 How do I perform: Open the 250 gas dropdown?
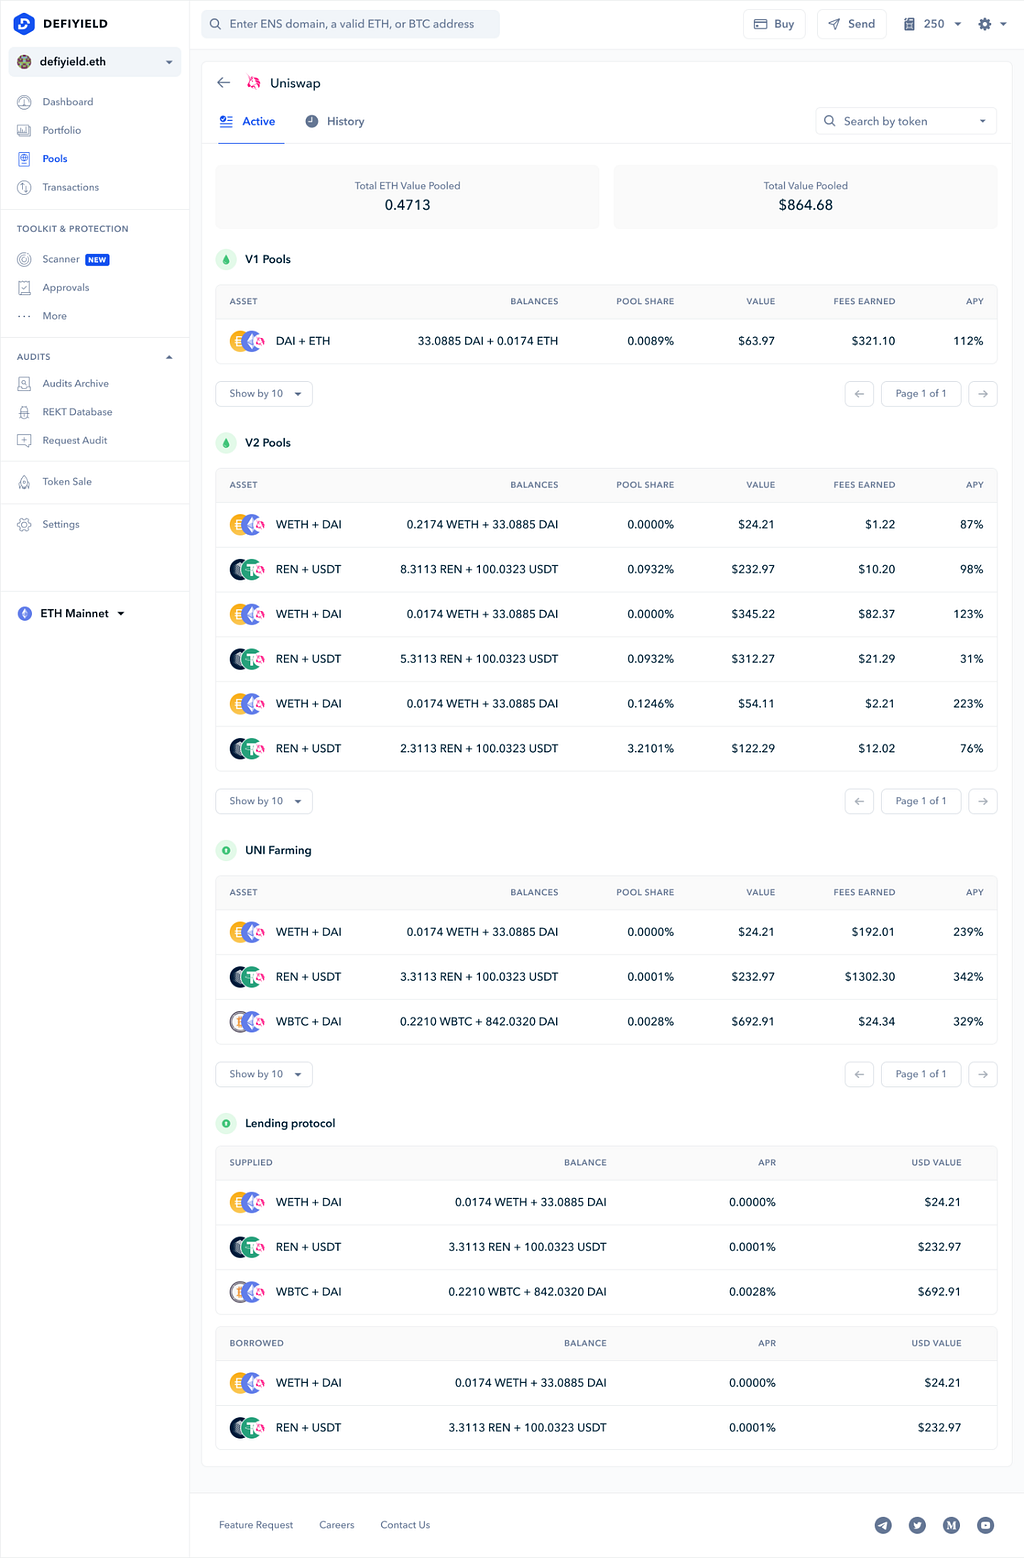pyautogui.click(x=932, y=24)
